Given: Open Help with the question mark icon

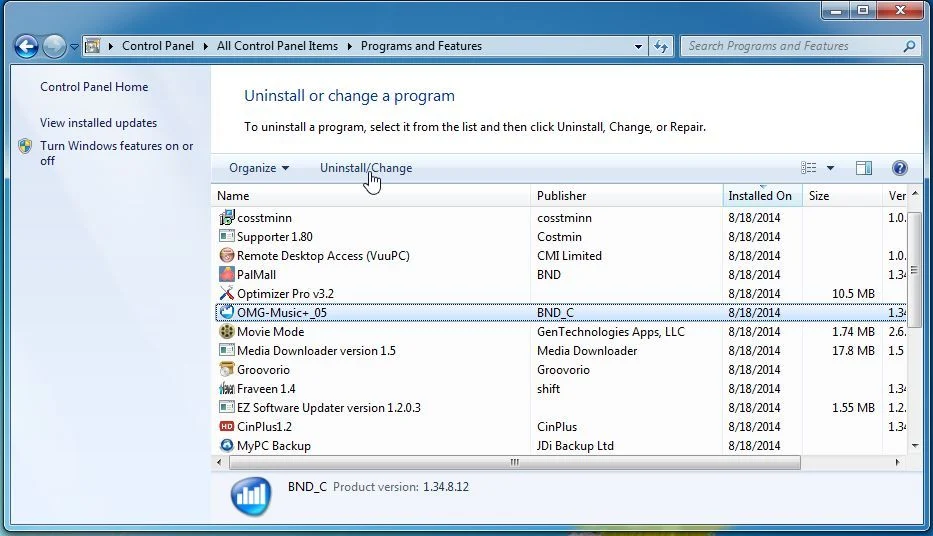Looking at the screenshot, I should (x=900, y=168).
